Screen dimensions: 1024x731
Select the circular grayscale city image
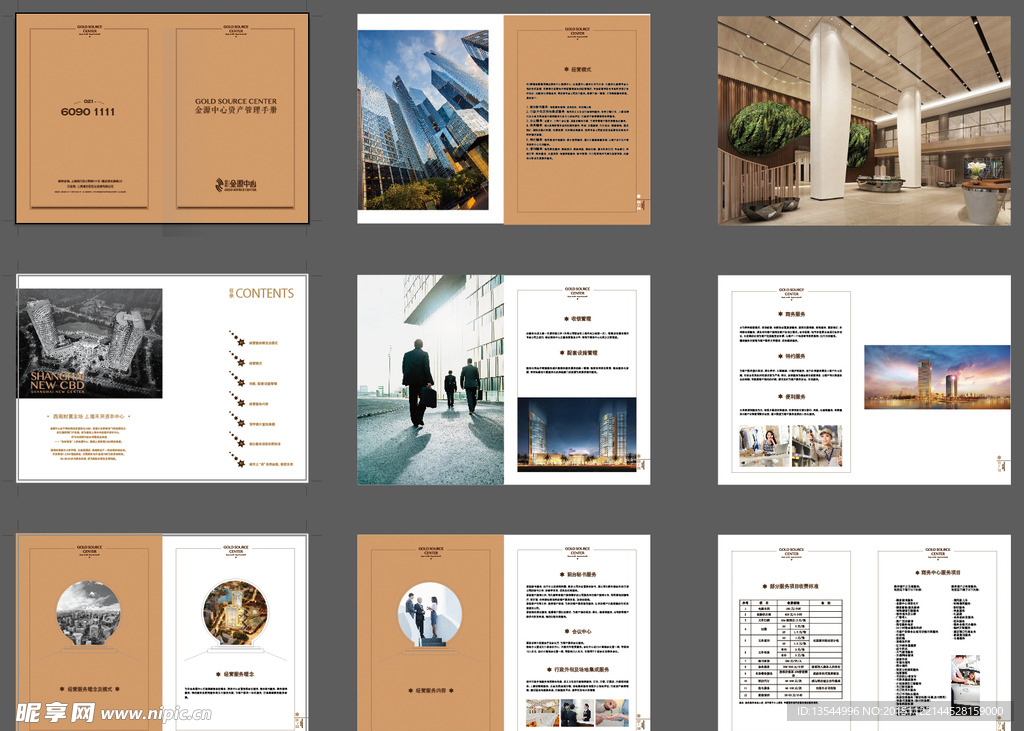click(x=88, y=613)
